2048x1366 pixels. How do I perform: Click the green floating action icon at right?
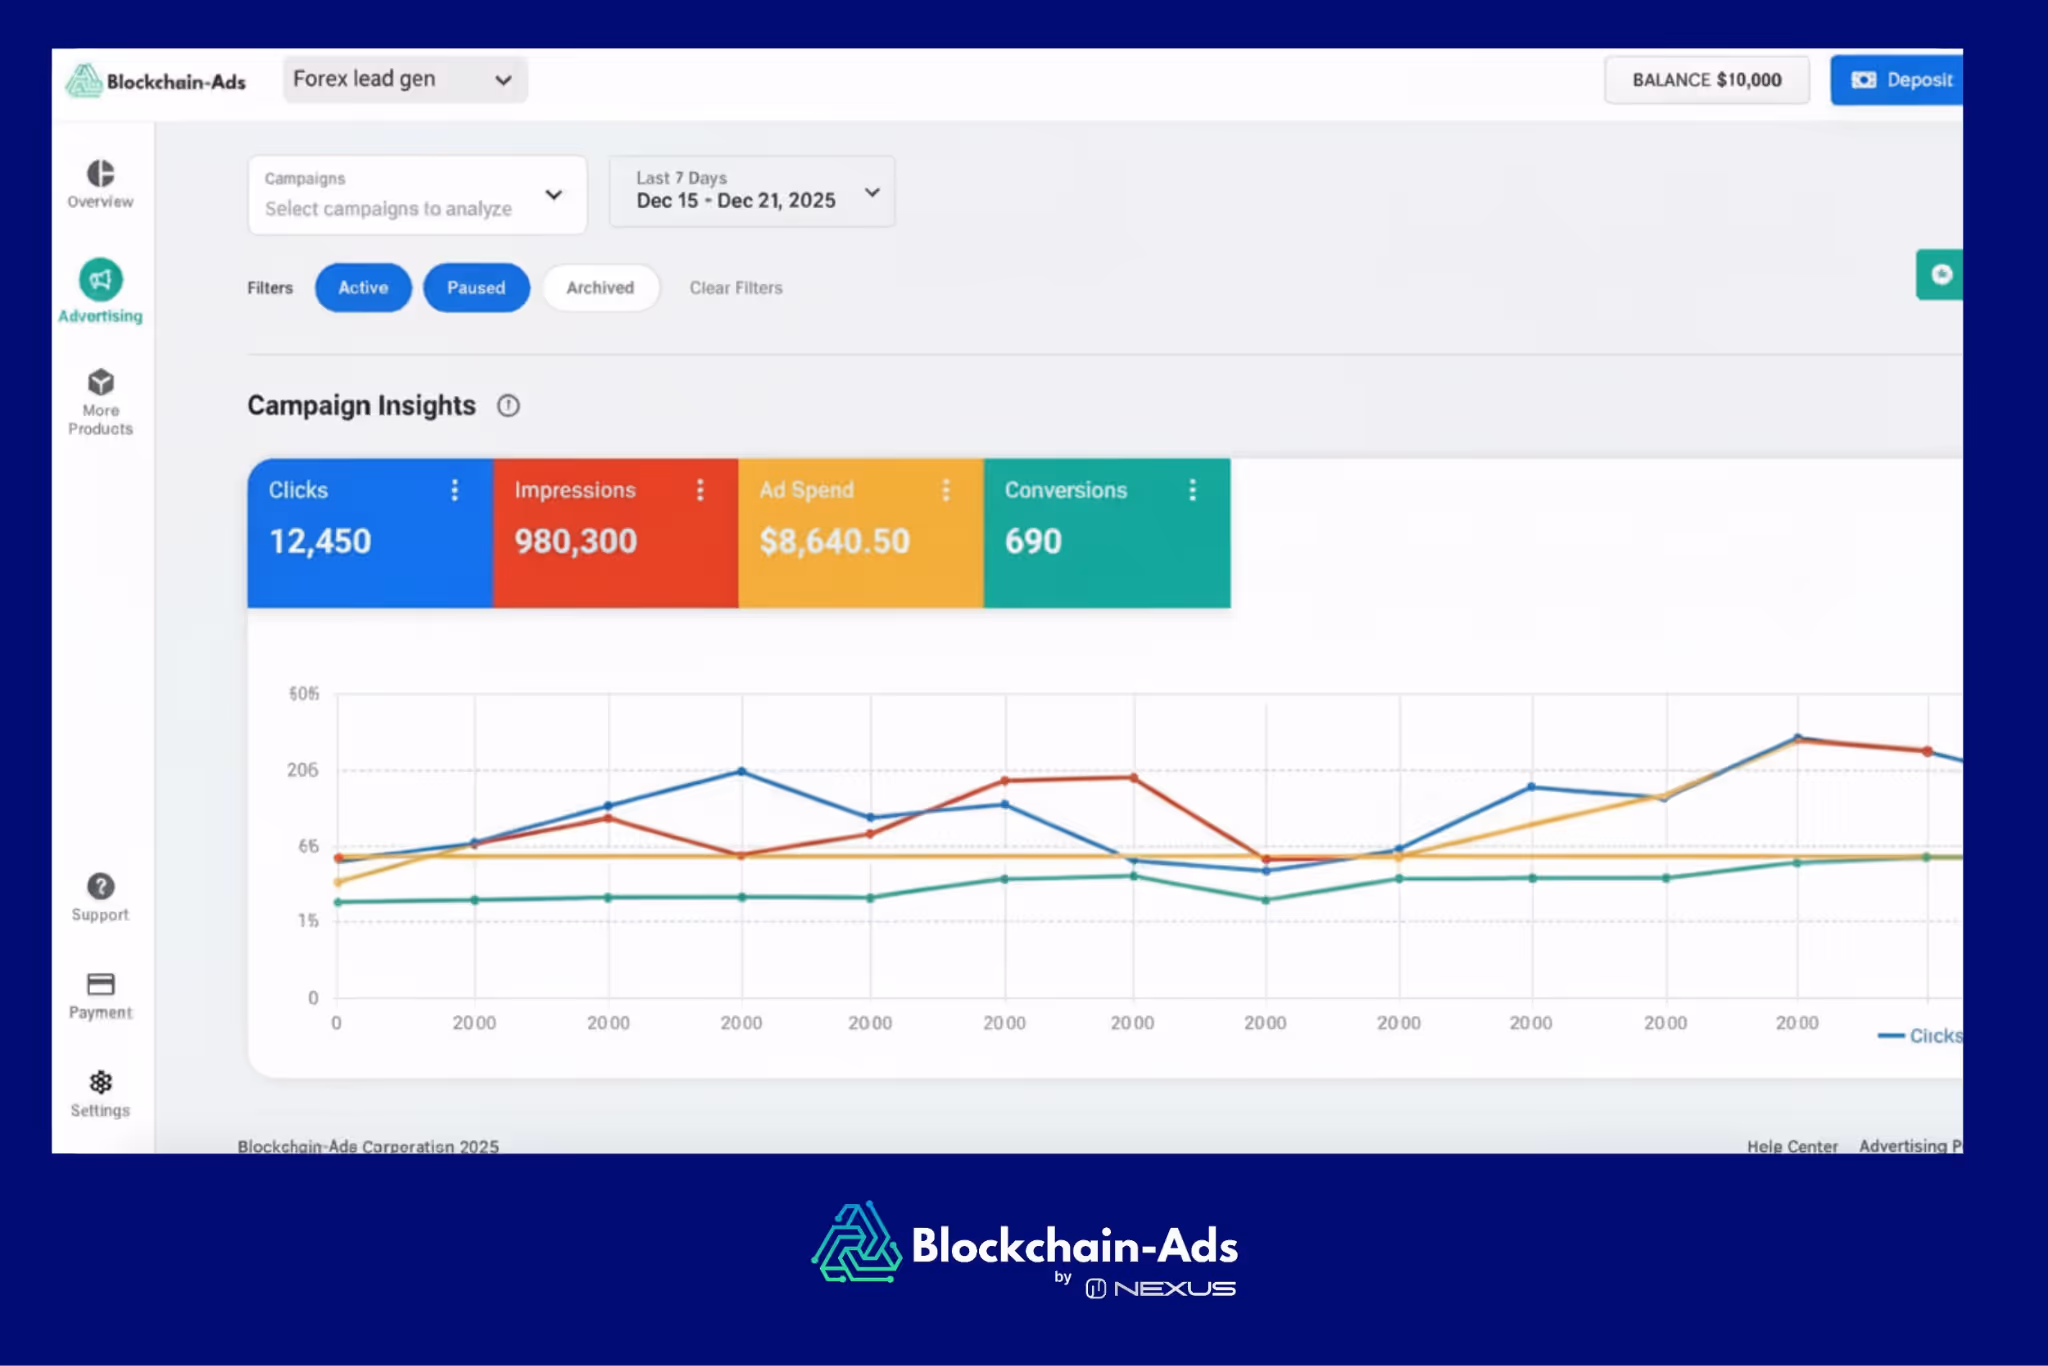(x=1940, y=275)
